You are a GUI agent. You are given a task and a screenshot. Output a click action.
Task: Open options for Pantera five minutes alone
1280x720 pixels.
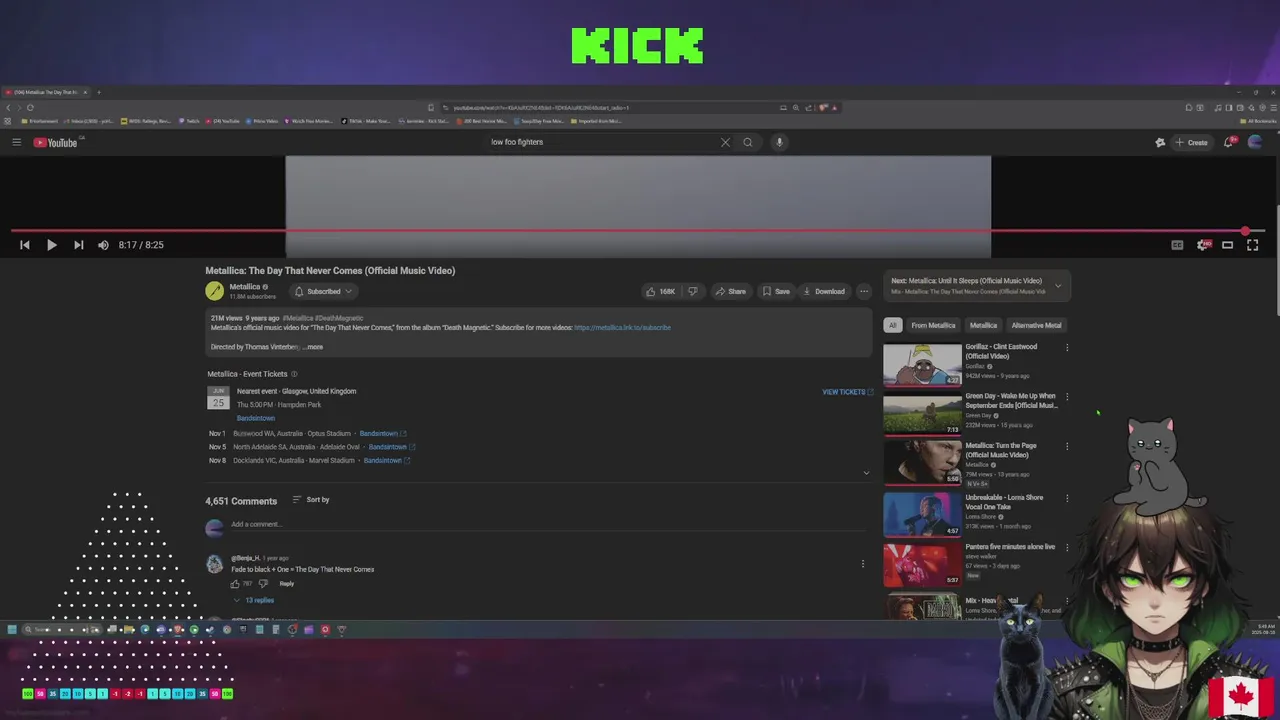[1067, 547]
